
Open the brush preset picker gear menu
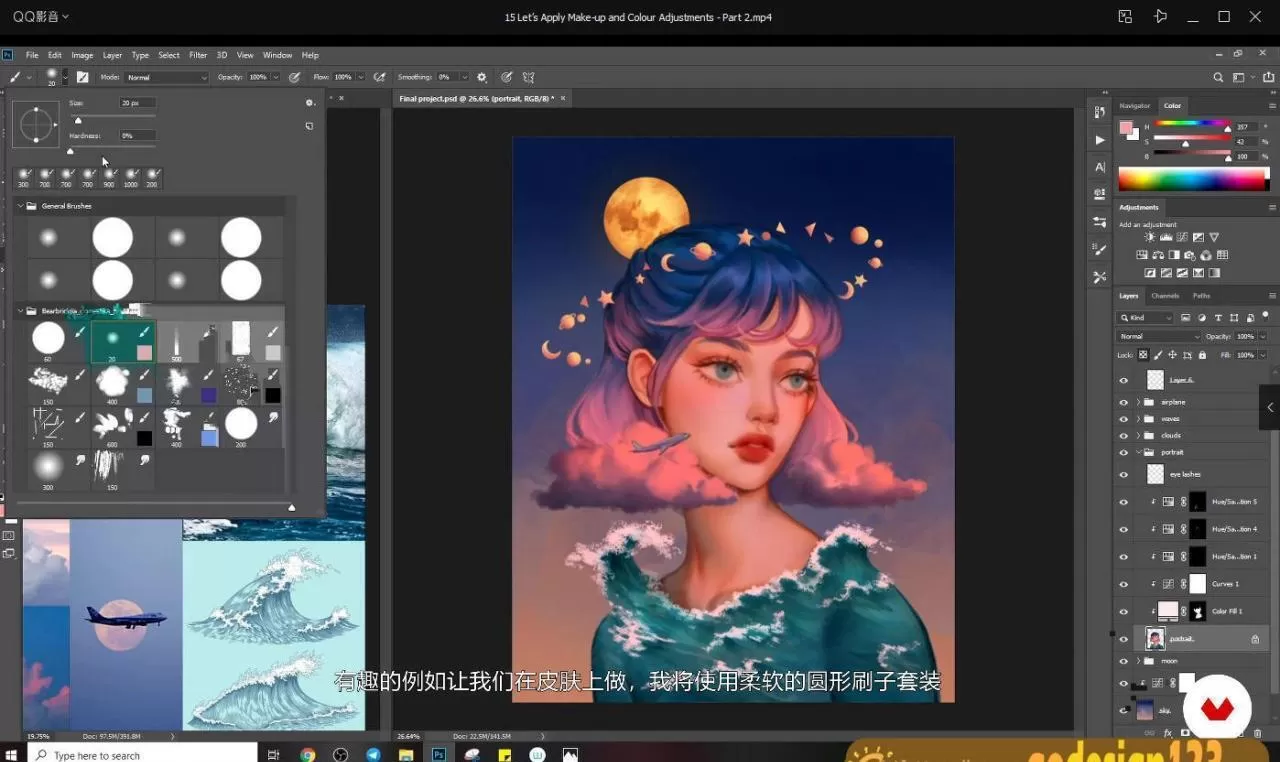coord(310,102)
